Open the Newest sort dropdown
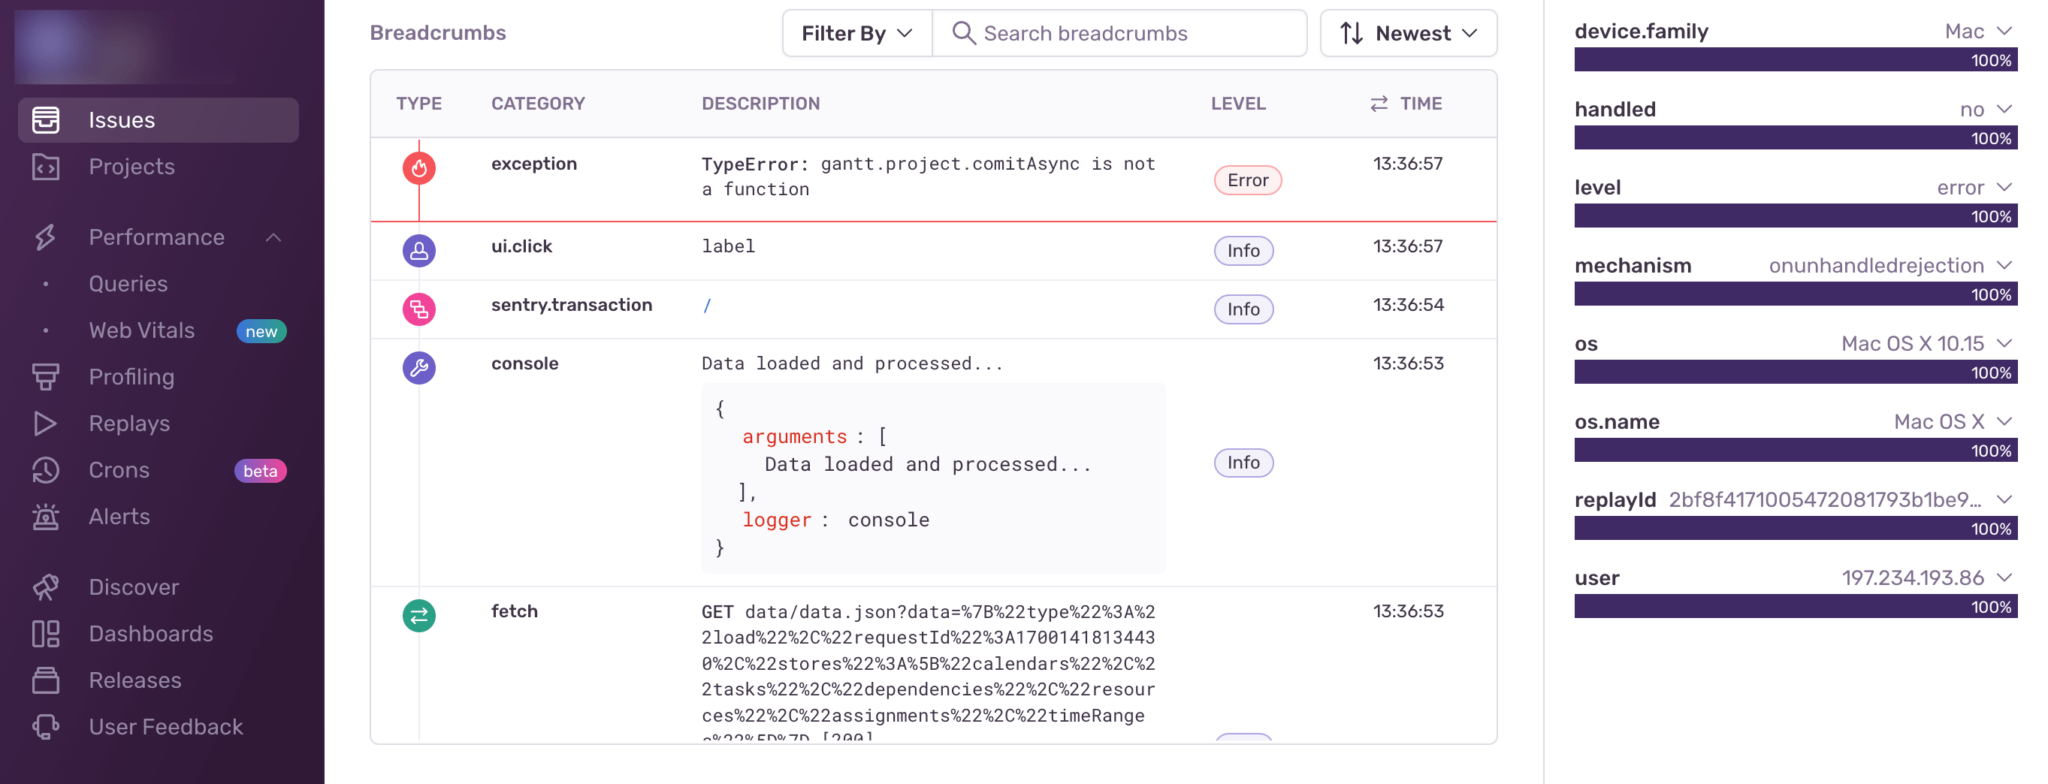The height and width of the screenshot is (784, 2048). [1408, 33]
